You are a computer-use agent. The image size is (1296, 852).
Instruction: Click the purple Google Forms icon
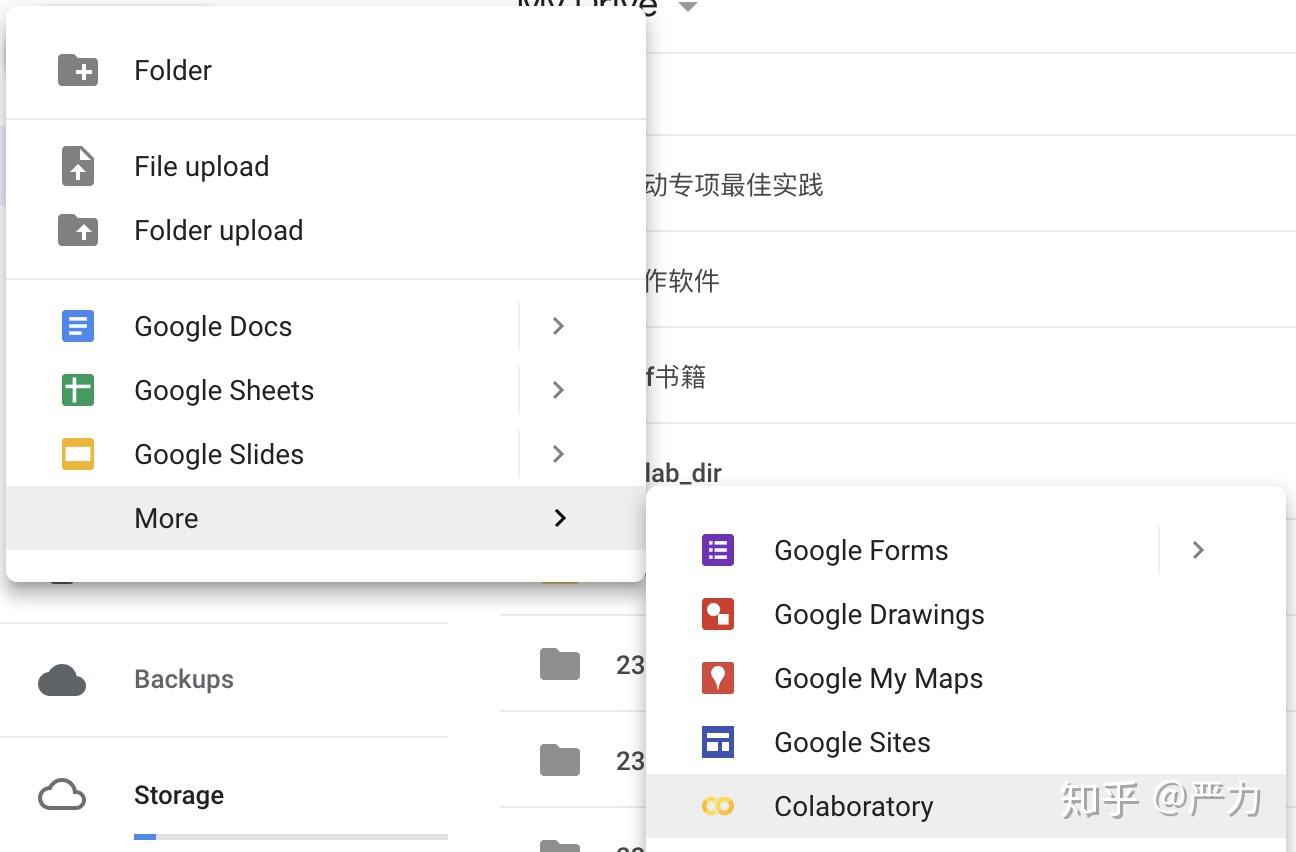[x=718, y=550]
